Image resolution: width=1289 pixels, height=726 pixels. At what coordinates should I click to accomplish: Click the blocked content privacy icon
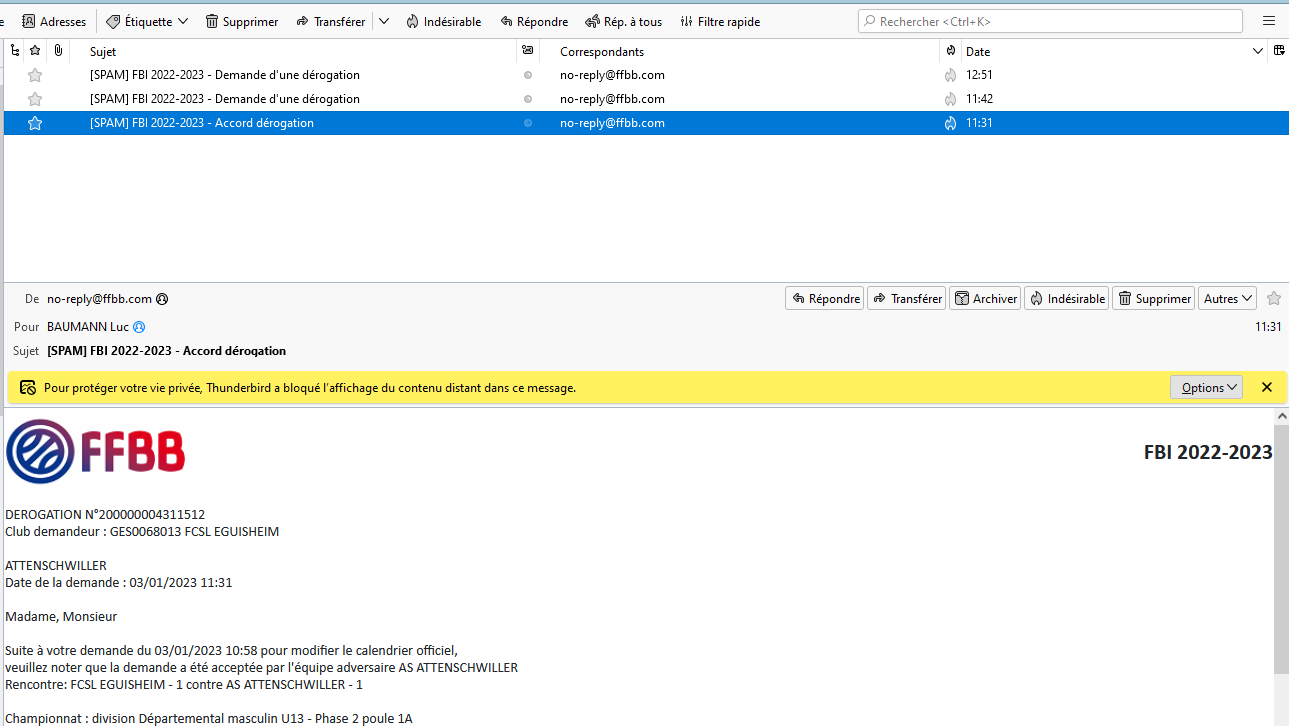click(x=28, y=387)
